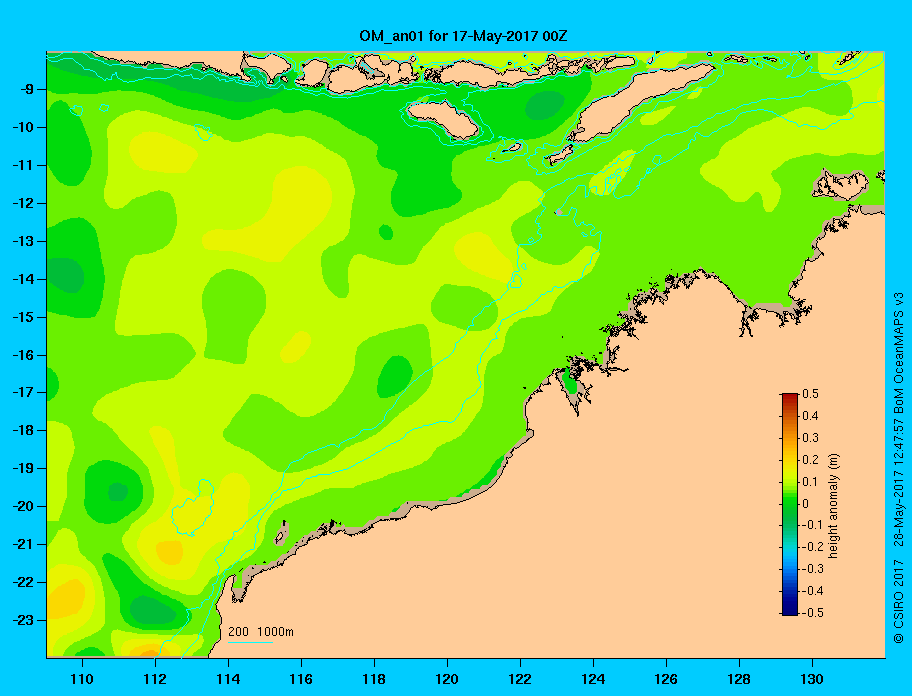The image size is (912, 696).
Task: Select the 112 longitude label
Action: pyautogui.click(x=155, y=679)
